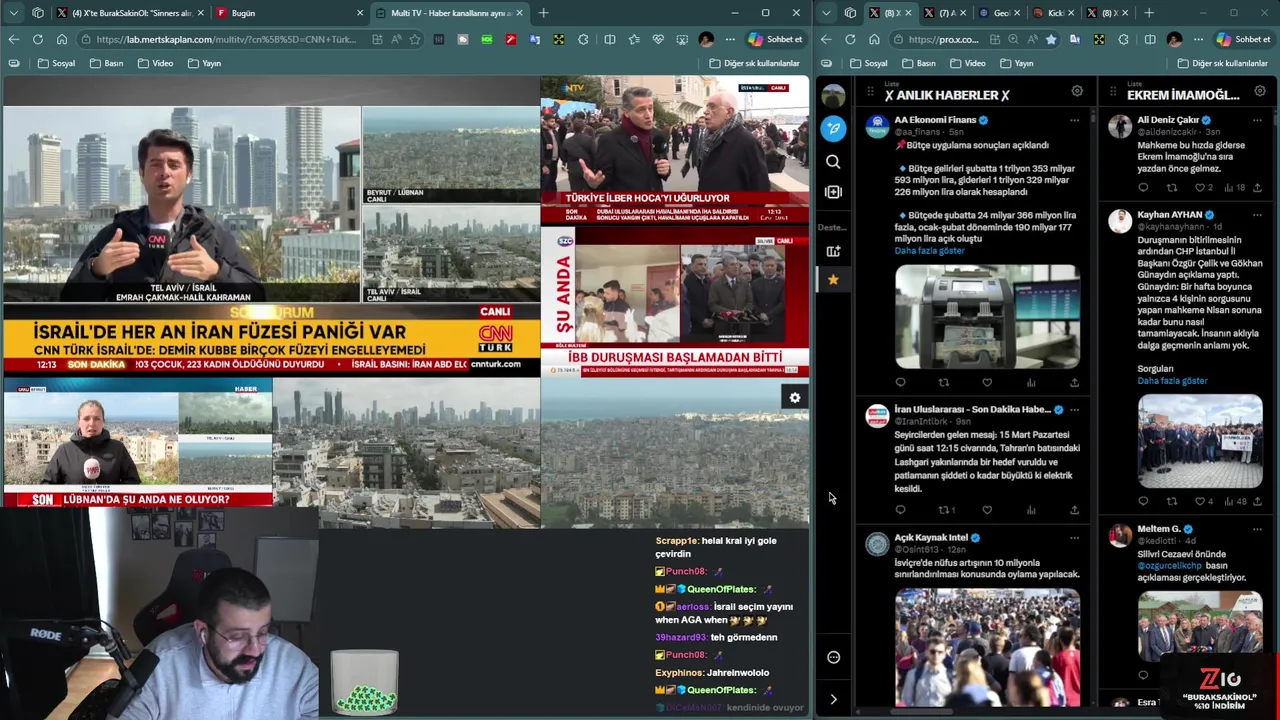Viewport: 1280px width, 720px height.
Task: Open new tab in left browser
Action: click(x=543, y=13)
